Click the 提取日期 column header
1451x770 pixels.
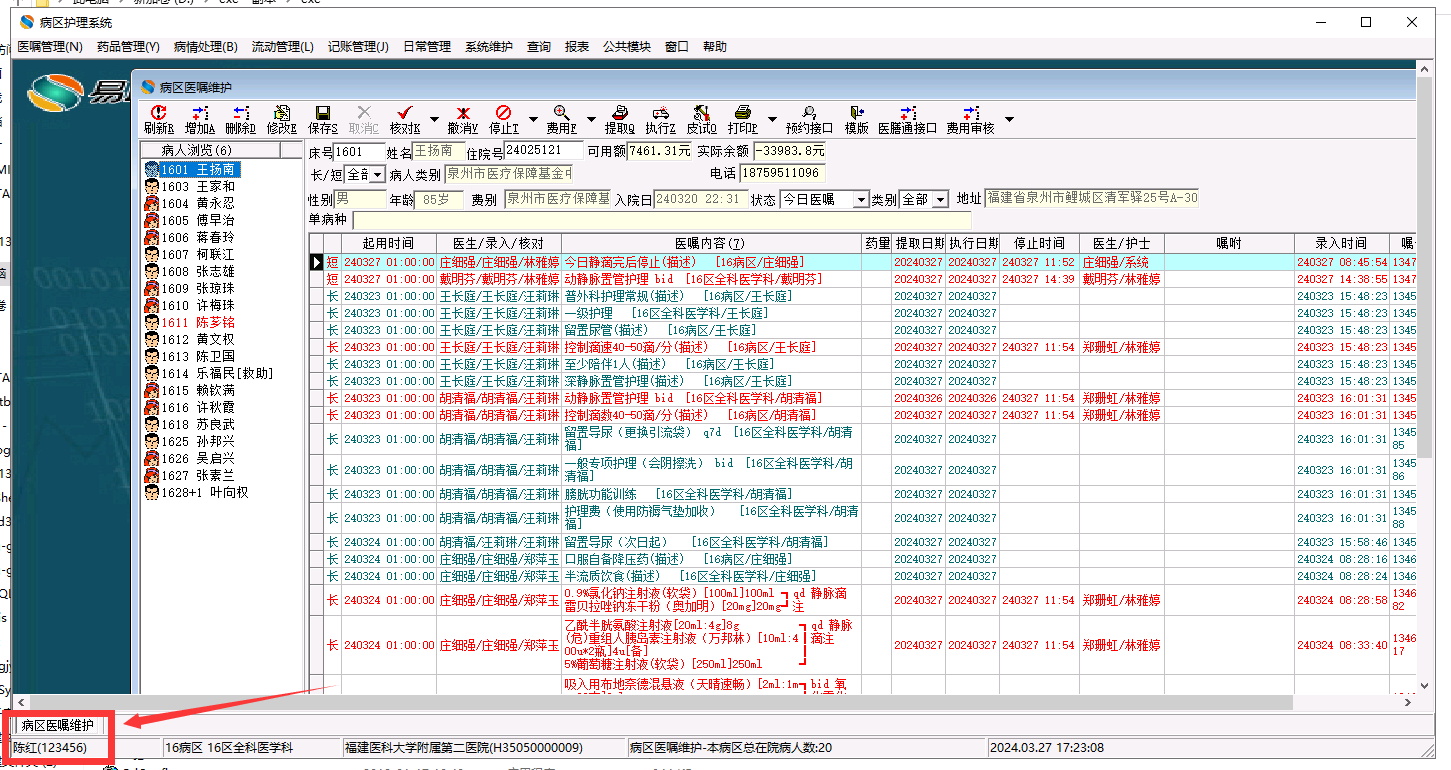tap(918, 243)
